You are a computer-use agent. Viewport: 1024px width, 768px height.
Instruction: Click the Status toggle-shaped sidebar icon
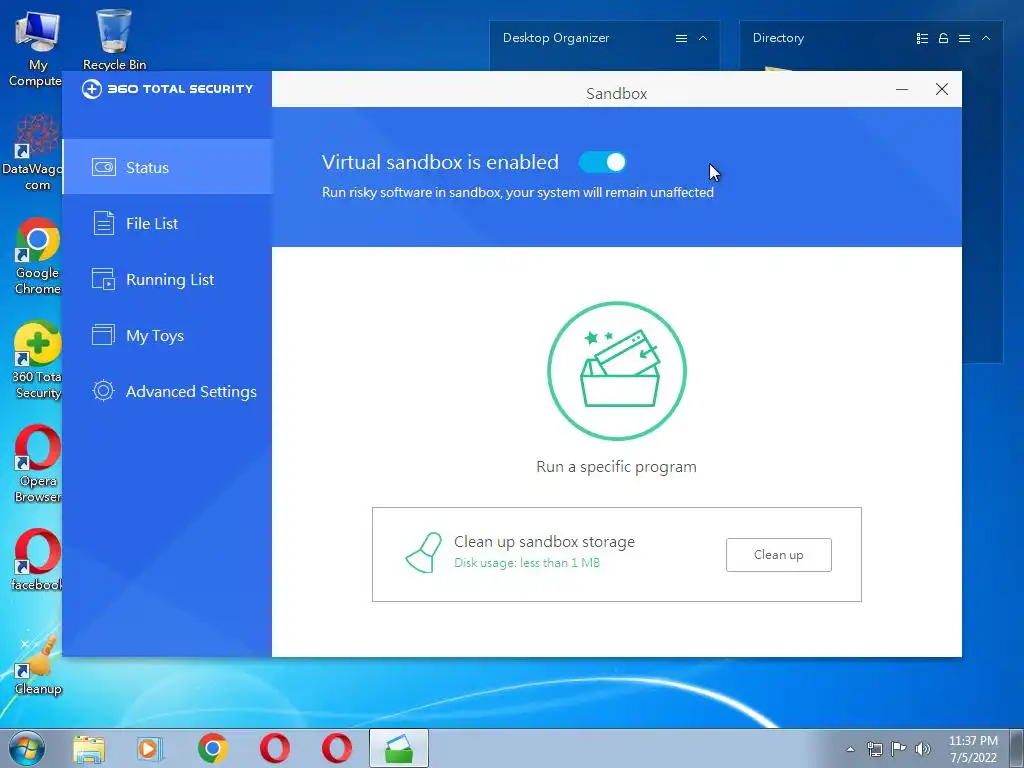point(103,167)
